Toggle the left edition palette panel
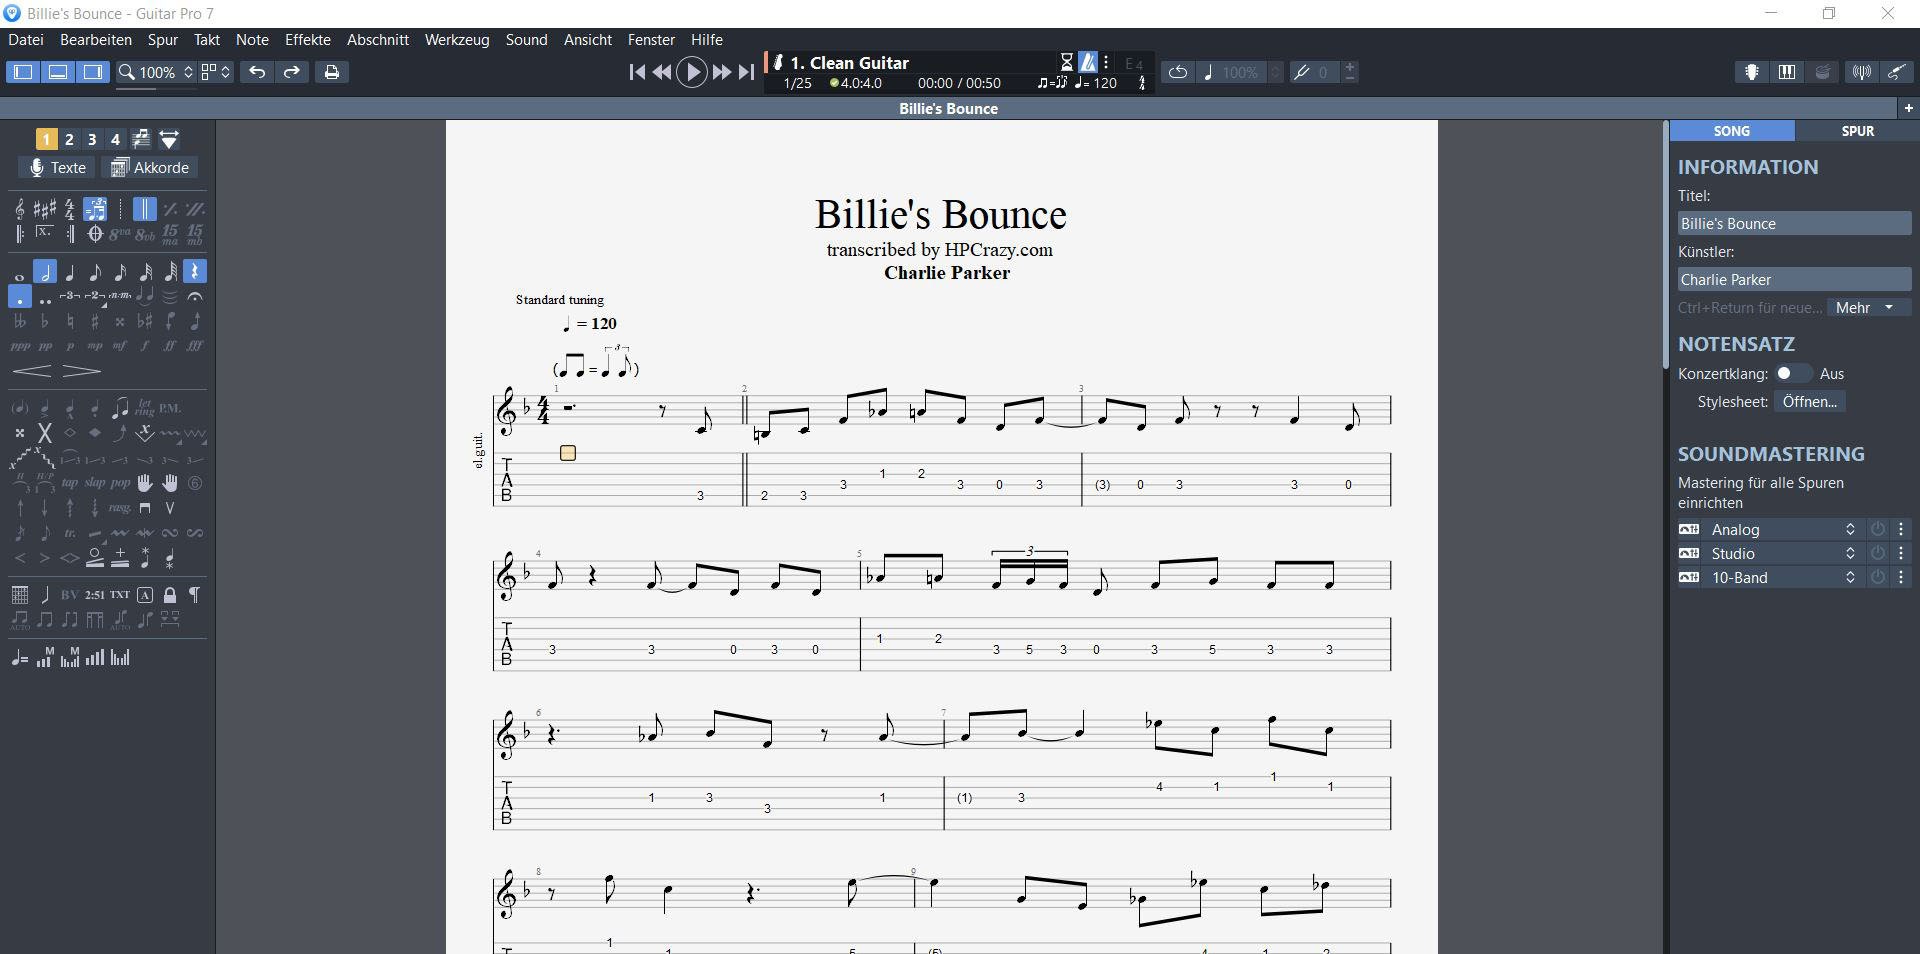Image resolution: width=1920 pixels, height=954 pixels. (23, 72)
